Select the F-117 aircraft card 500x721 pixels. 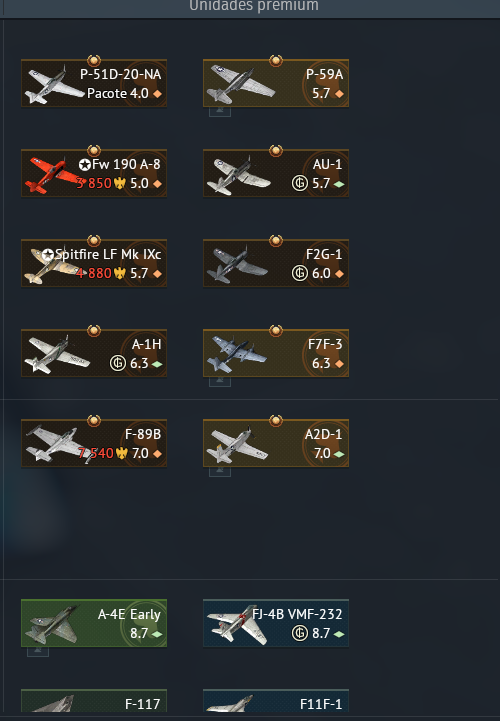pos(94,701)
